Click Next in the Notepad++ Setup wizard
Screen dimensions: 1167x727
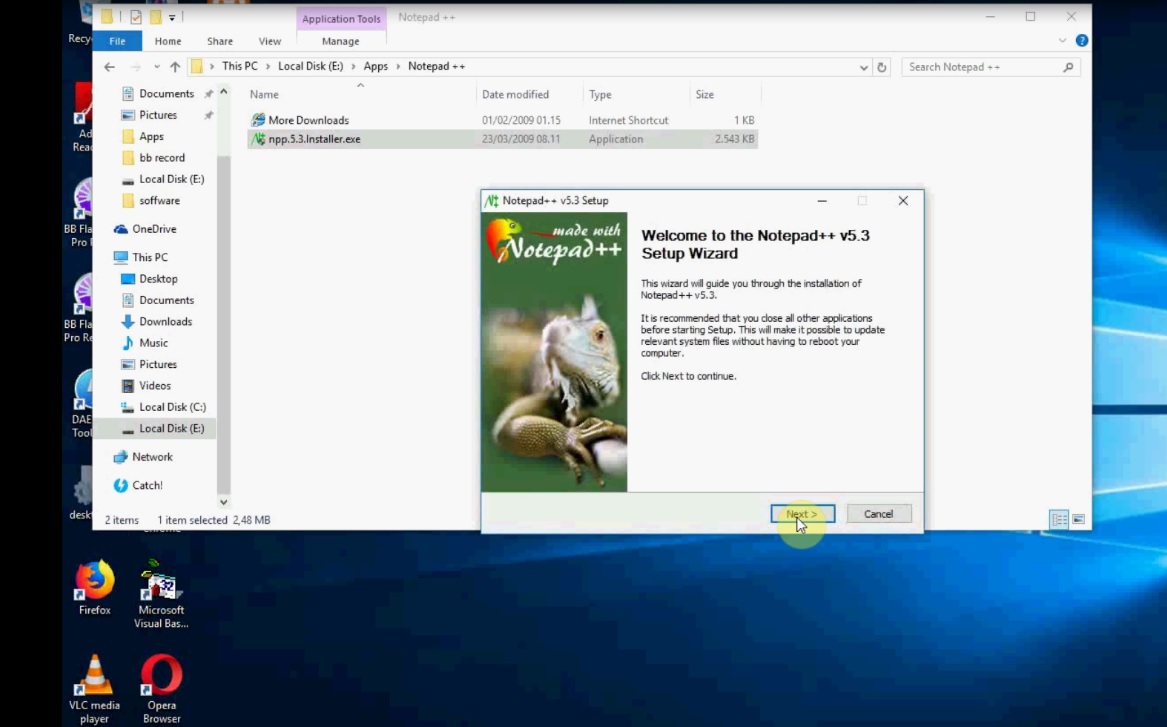point(801,513)
